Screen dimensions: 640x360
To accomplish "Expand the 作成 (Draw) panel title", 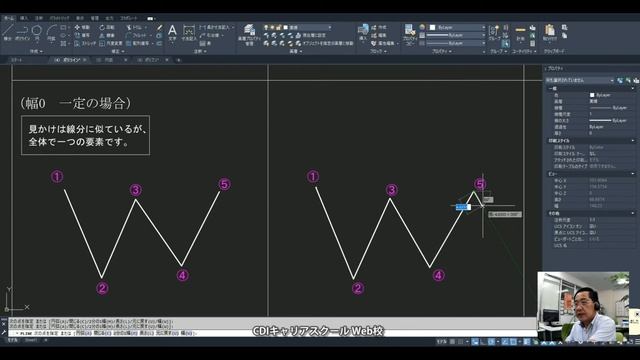I will 36,51.
